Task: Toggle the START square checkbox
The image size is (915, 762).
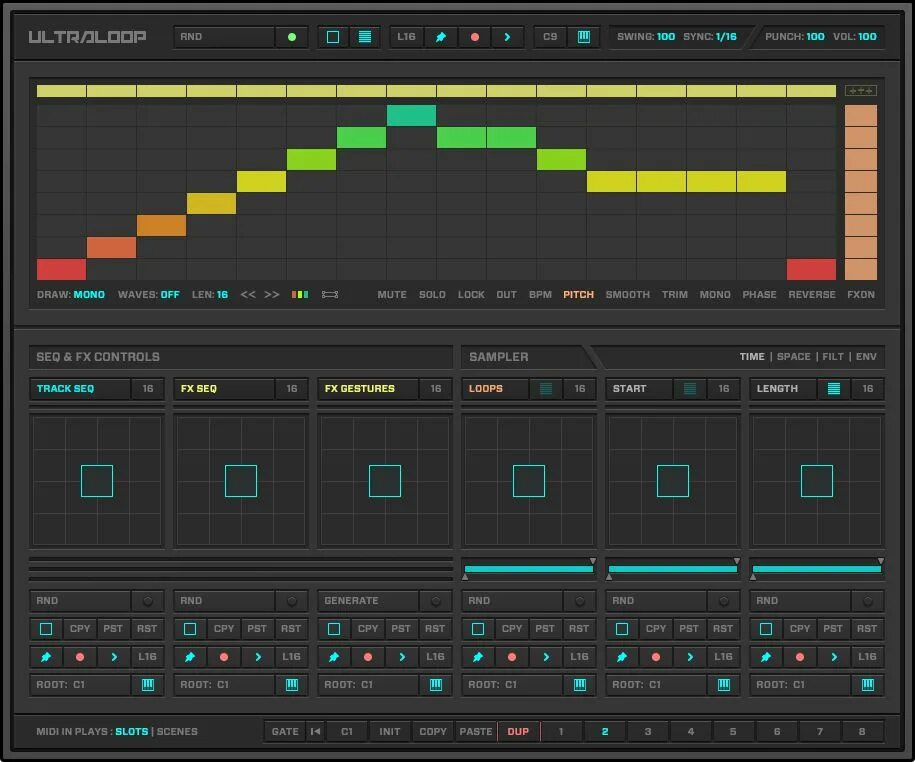Action: pos(622,629)
